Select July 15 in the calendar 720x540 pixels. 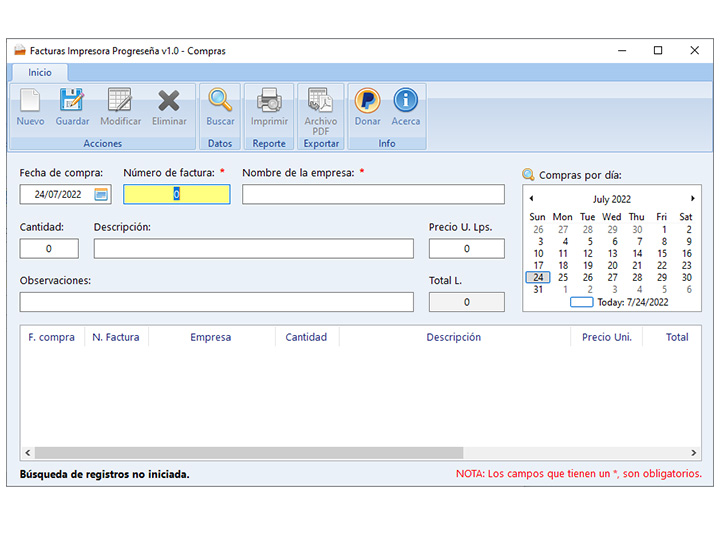pyautogui.click(x=661, y=253)
